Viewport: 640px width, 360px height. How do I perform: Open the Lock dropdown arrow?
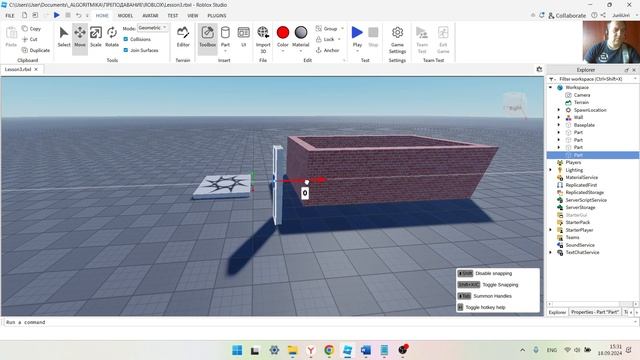point(339,39)
